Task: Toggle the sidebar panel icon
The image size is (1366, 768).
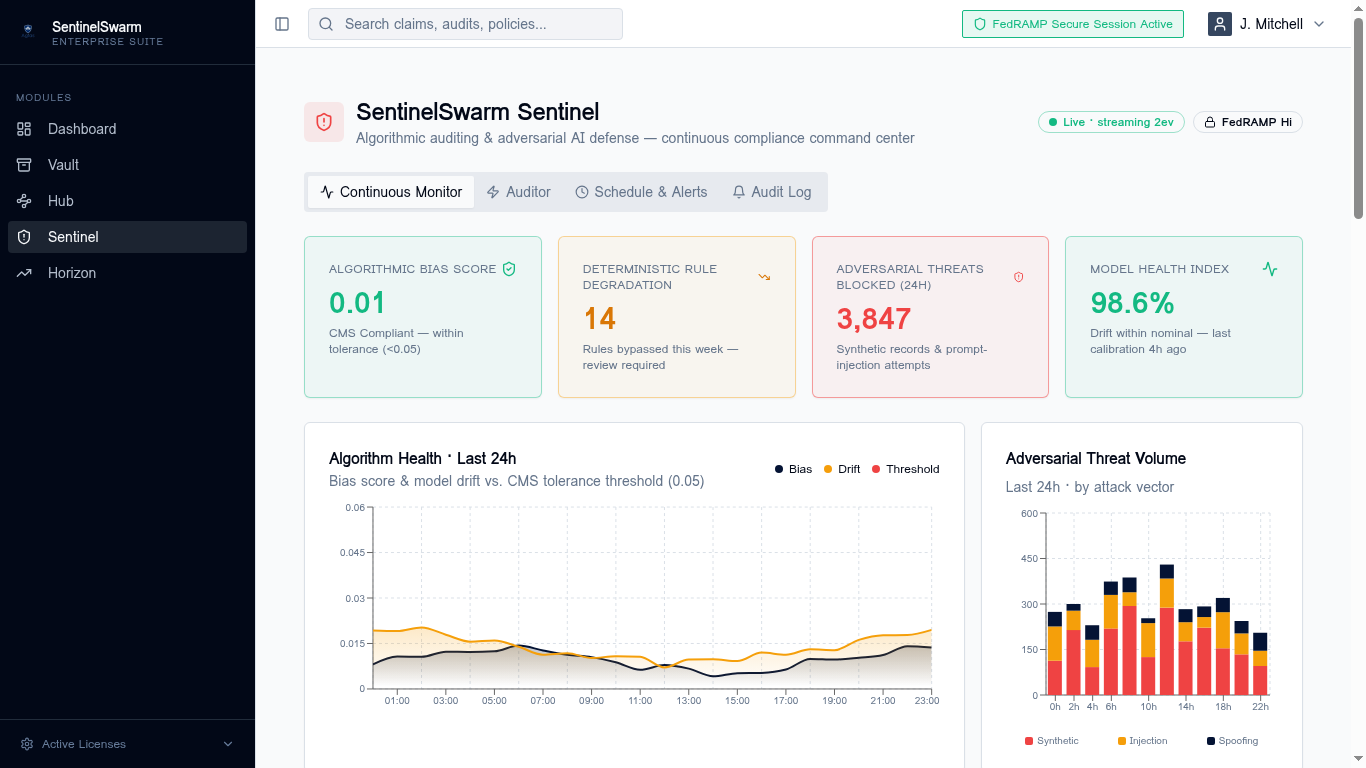Action: pyautogui.click(x=282, y=24)
